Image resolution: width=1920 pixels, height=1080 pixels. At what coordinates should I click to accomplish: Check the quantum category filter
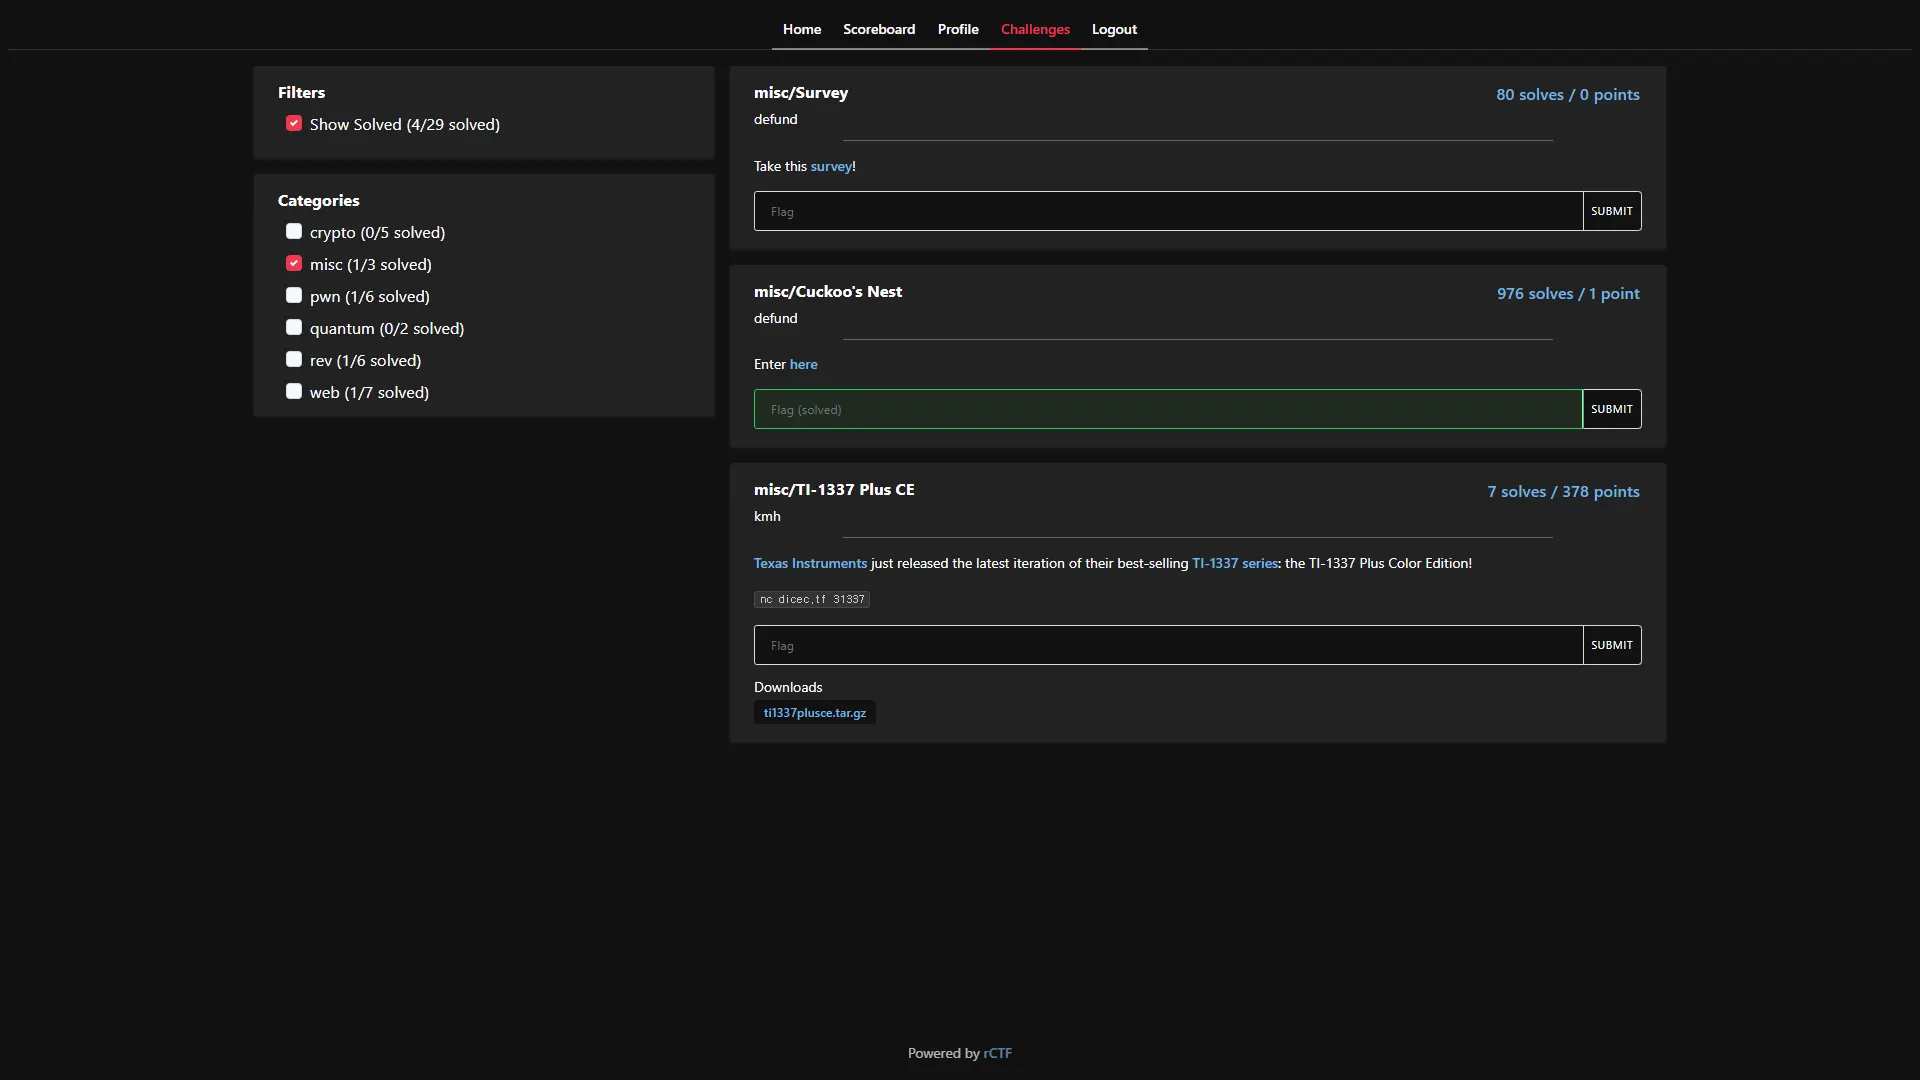pos(294,327)
